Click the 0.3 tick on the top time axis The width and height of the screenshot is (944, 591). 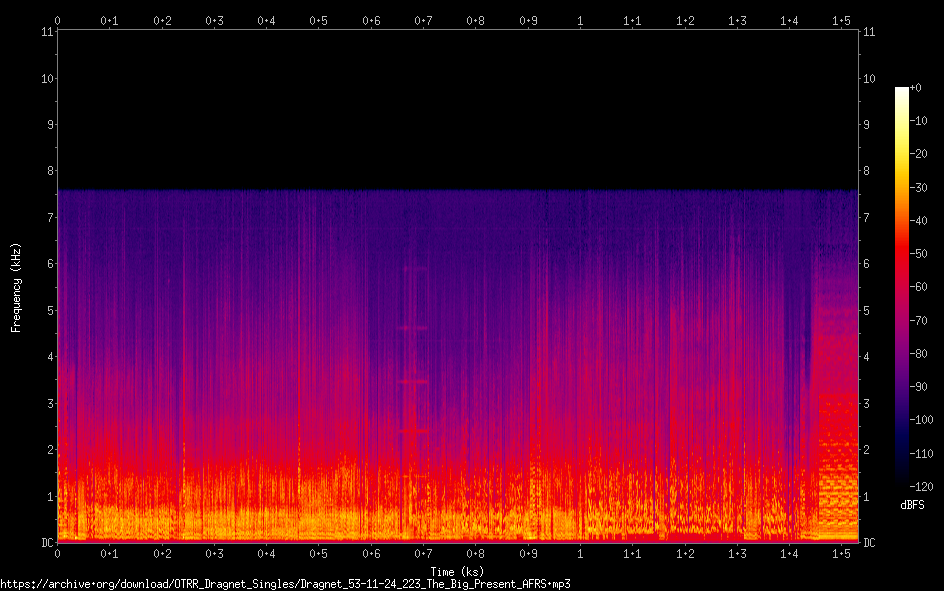(214, 20)
